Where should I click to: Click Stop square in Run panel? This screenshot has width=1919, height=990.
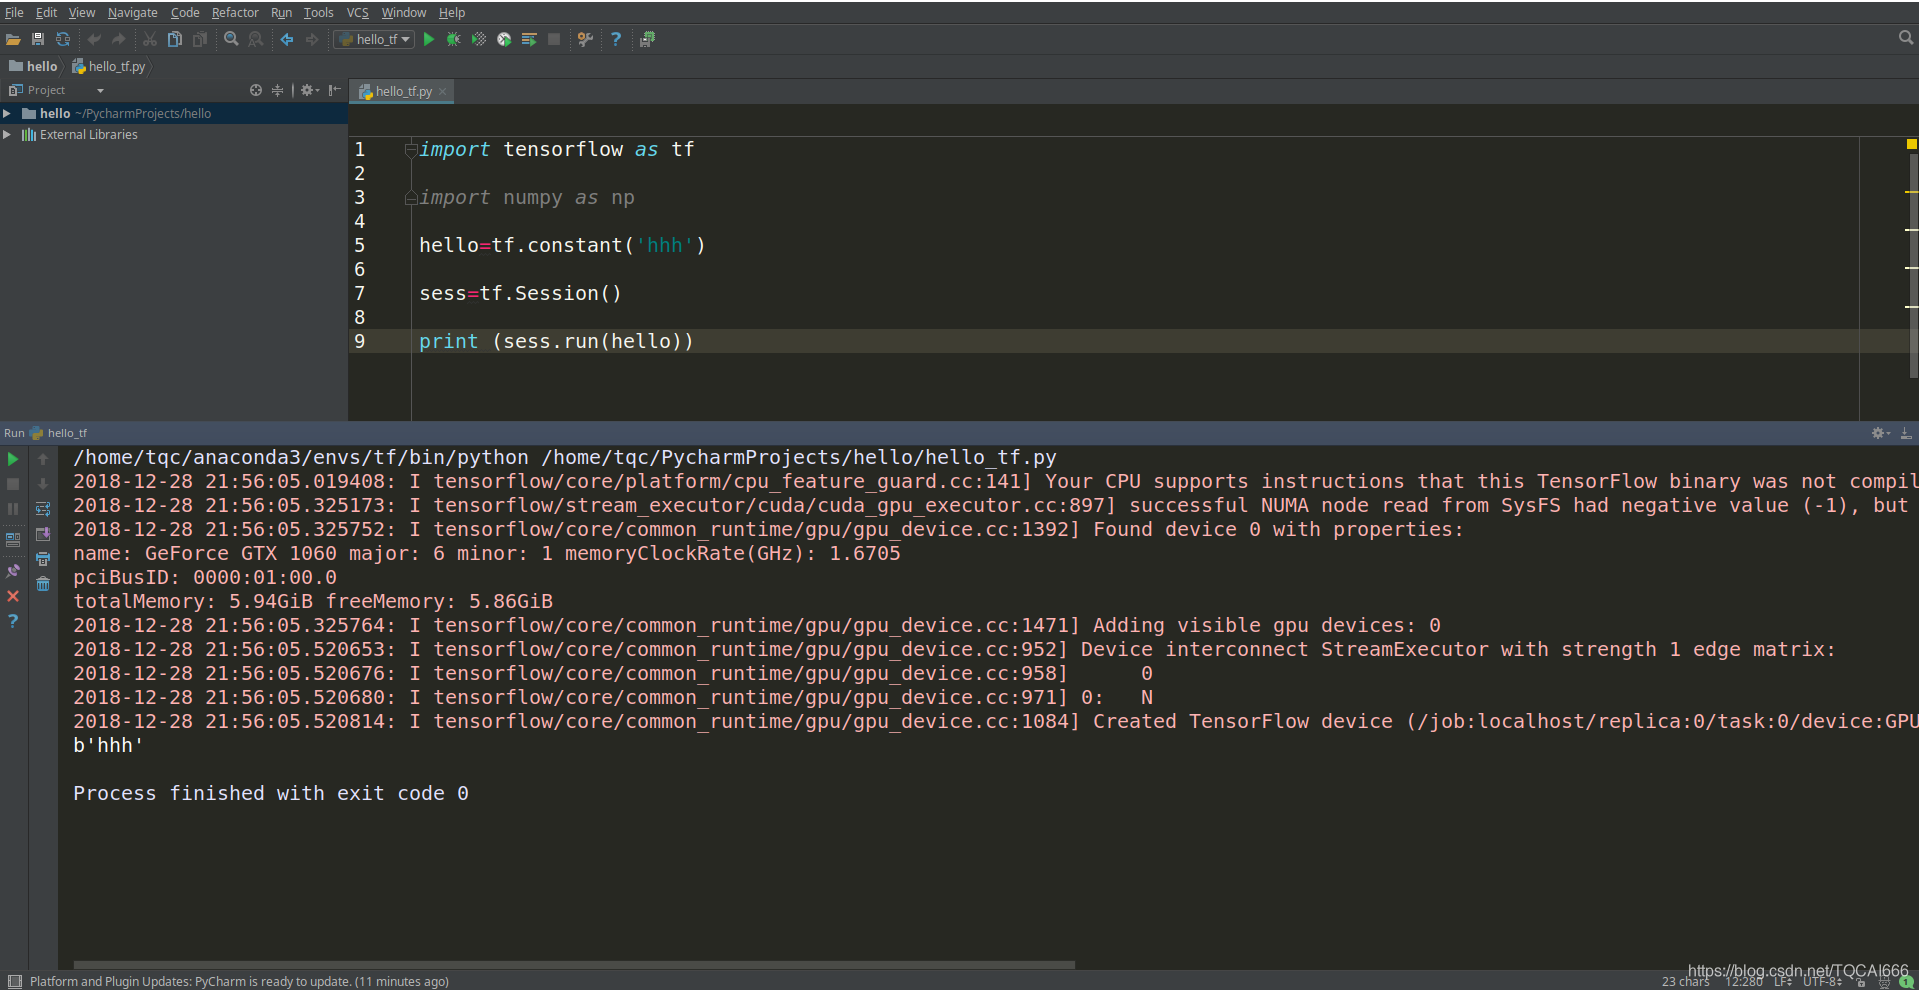[x=13, y=484]
